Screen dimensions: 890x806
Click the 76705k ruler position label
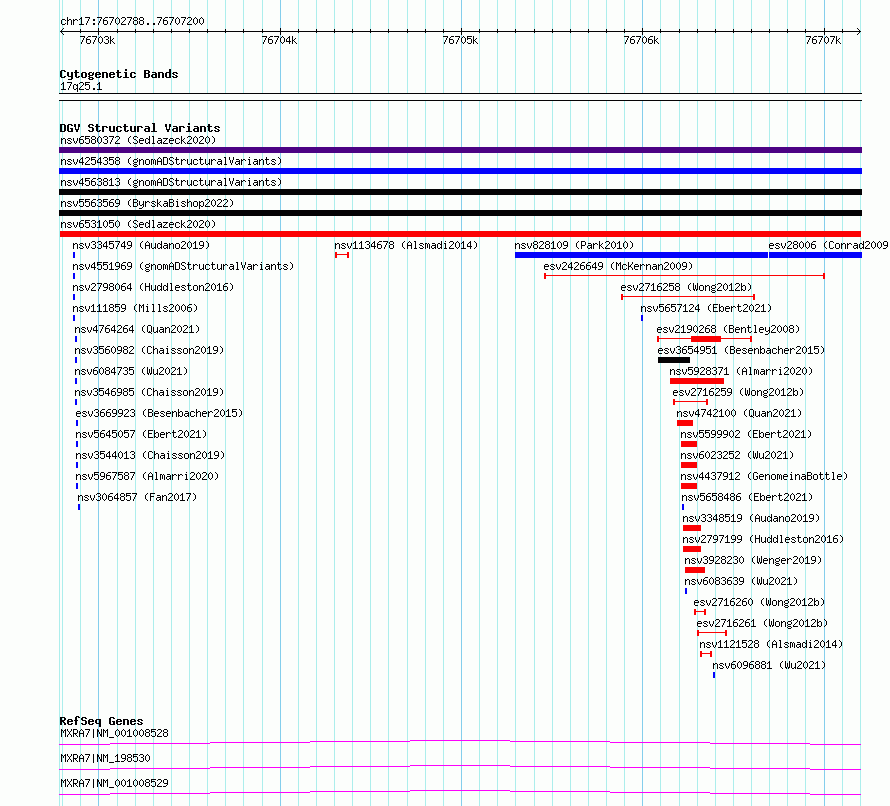point(460,40)
